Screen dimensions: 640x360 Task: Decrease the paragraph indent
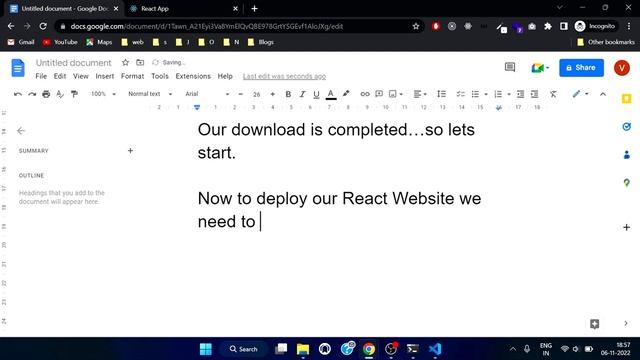[520, 94]
